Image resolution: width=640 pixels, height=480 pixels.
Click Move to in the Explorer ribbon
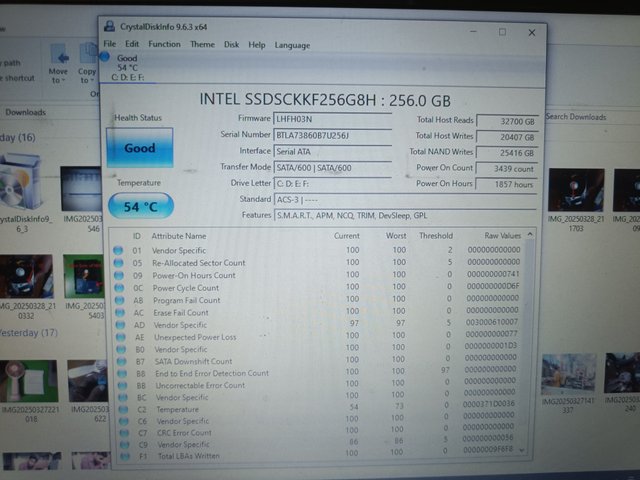[58, 64]
